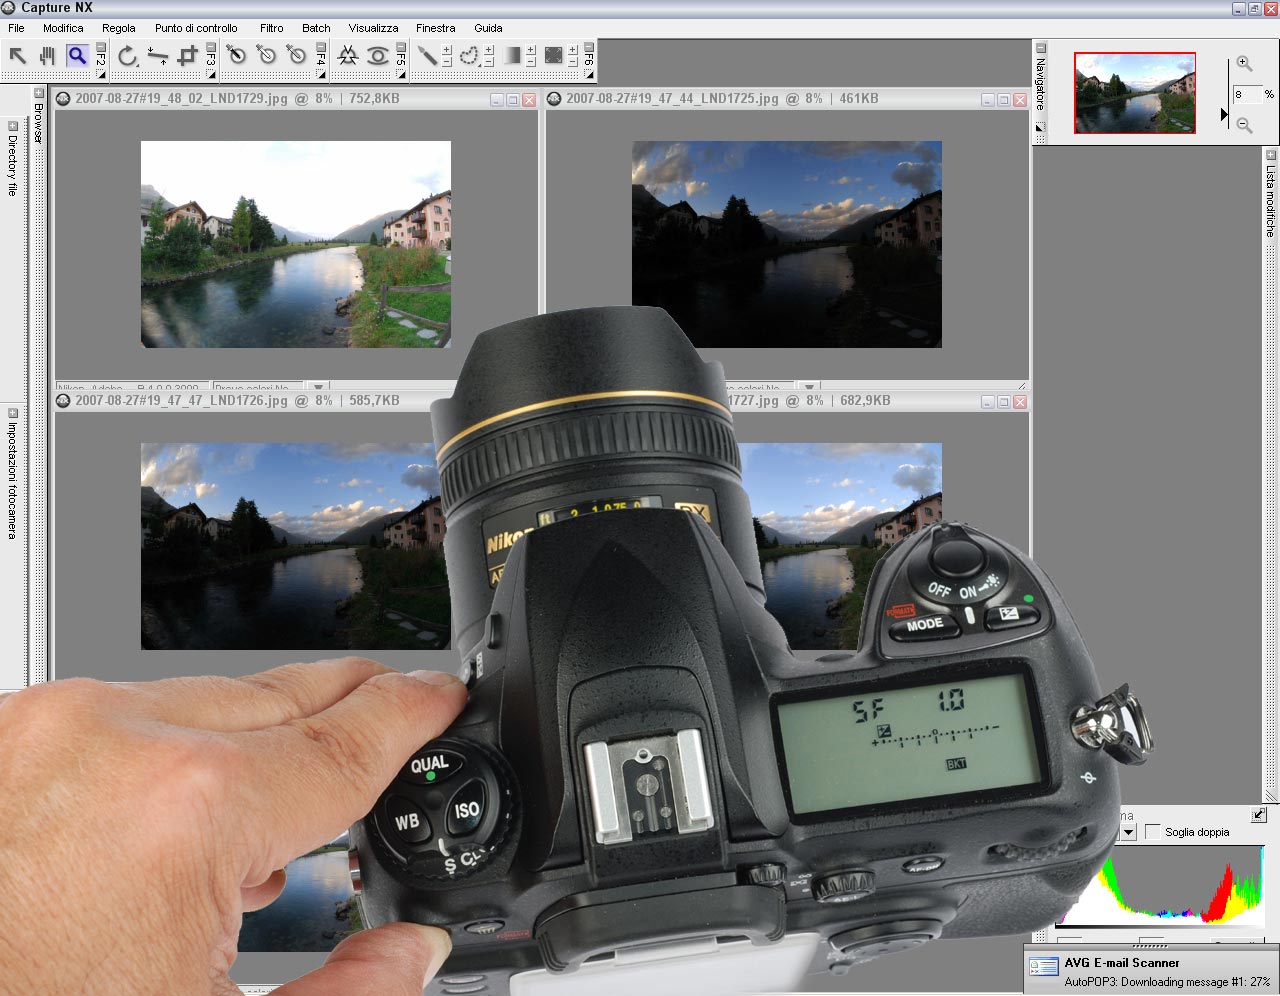
Task: Open the histogram channel dropdown
Action: click(1128, 832)
